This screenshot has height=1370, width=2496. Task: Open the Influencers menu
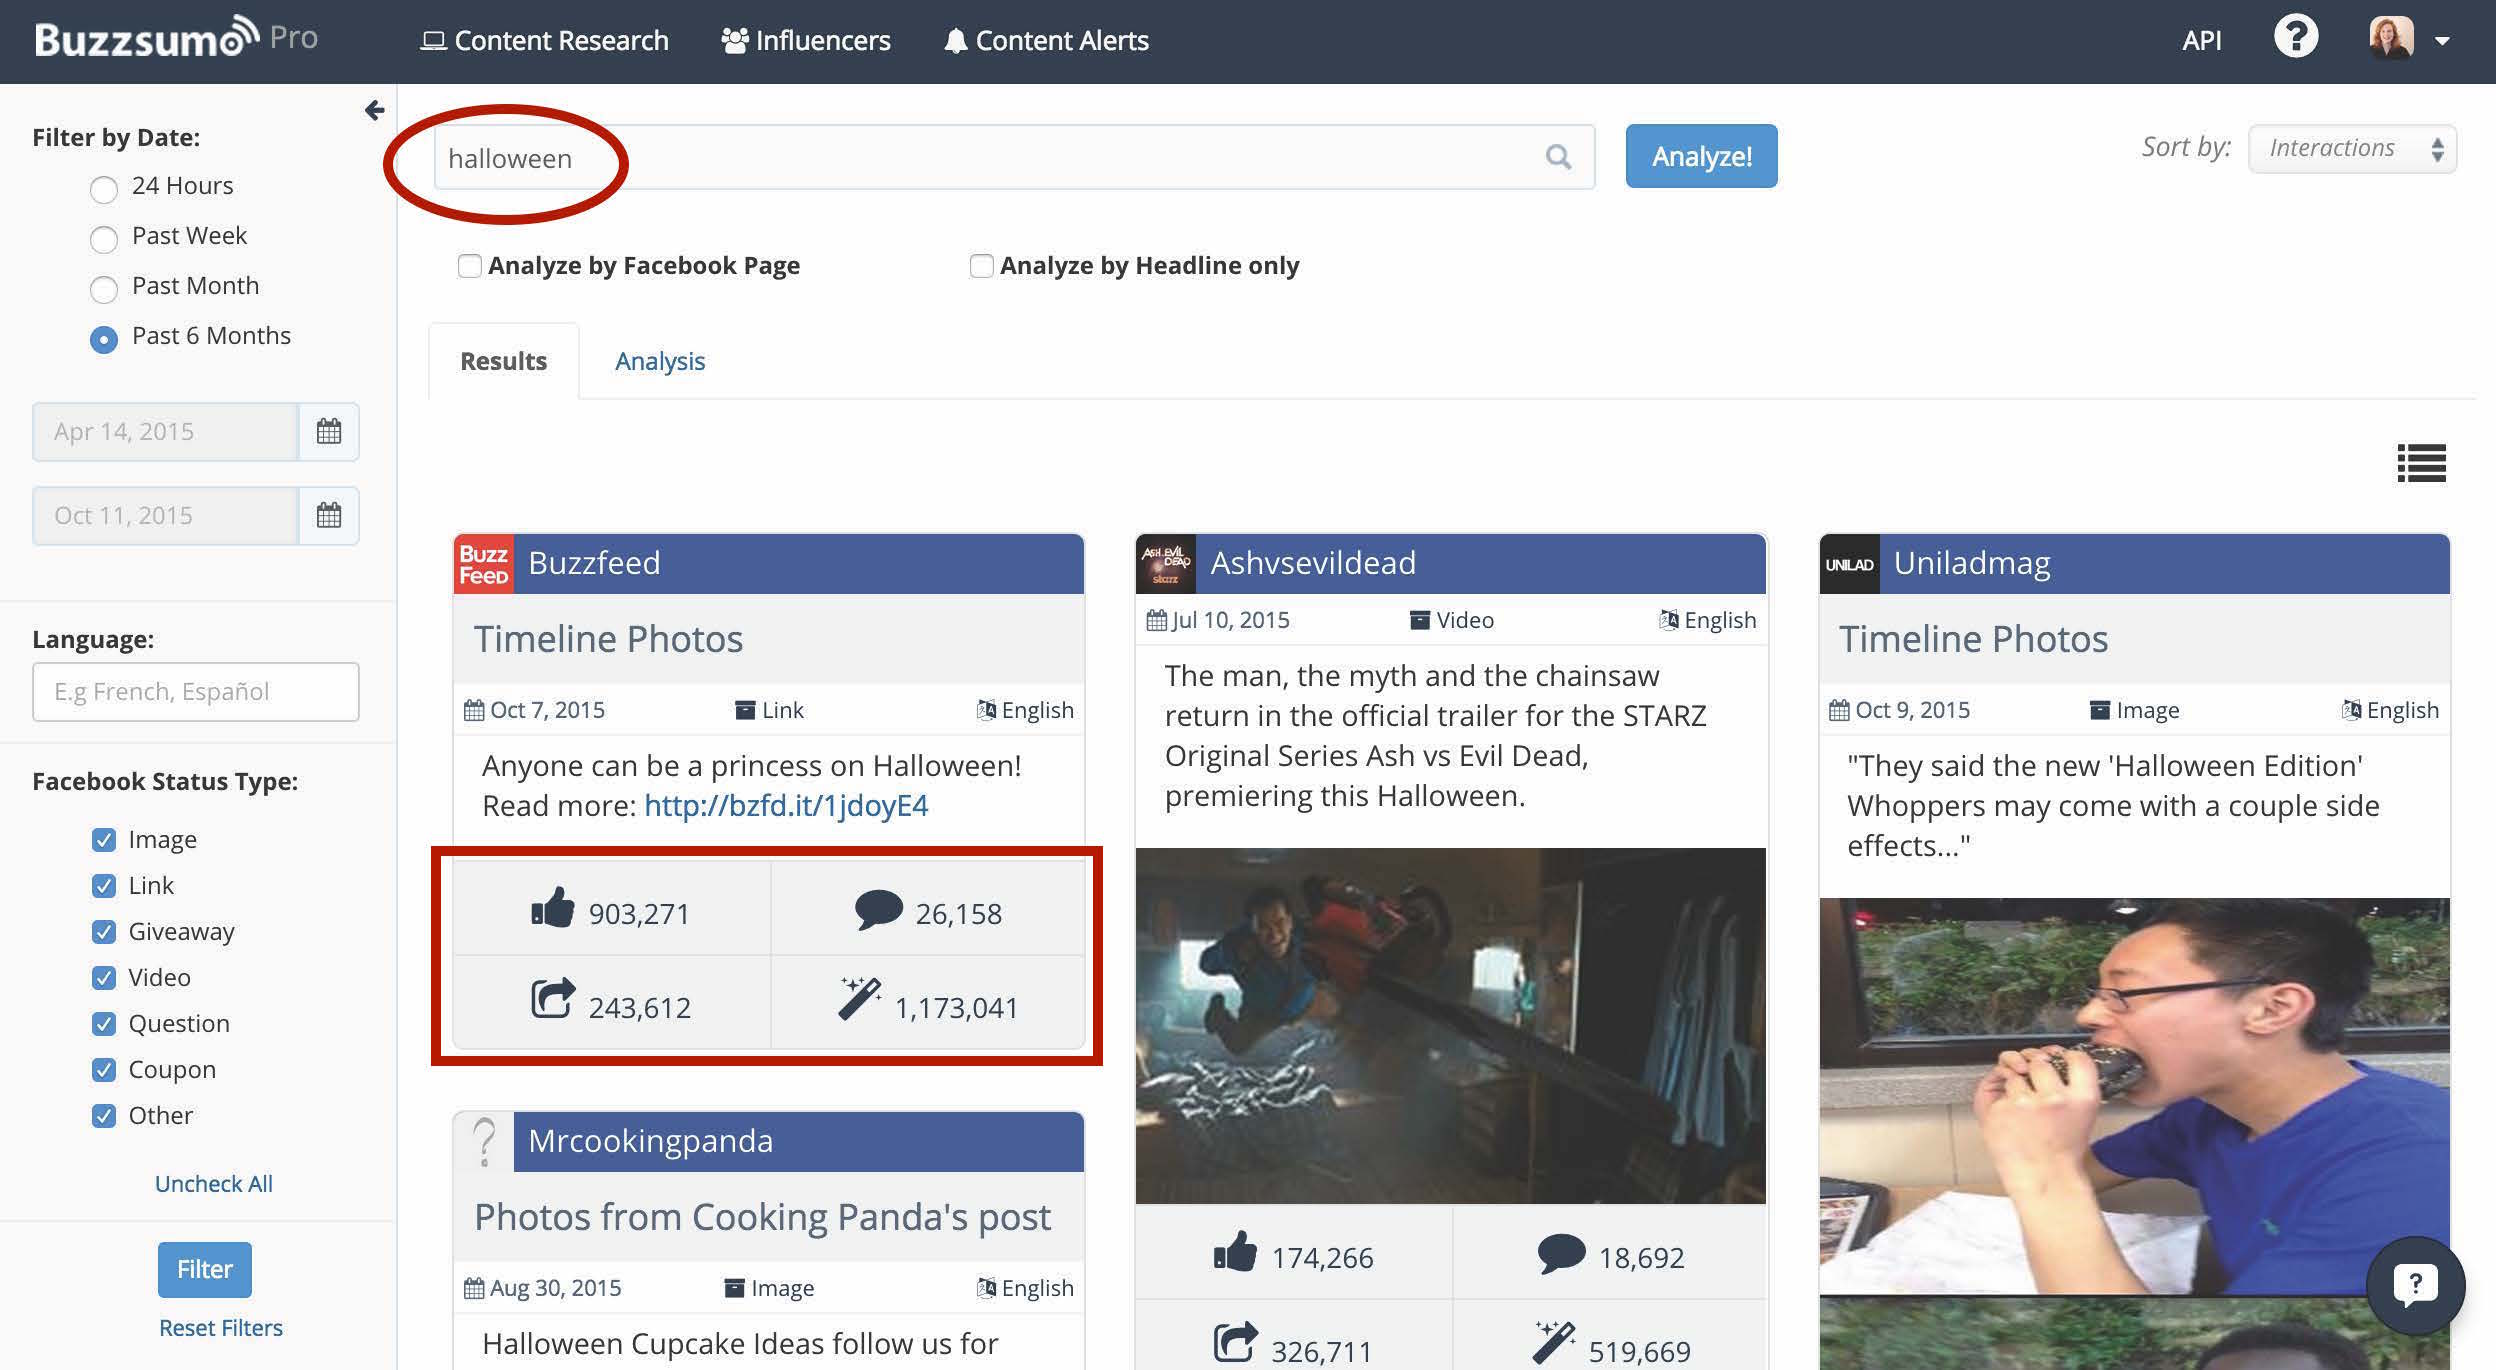click(x=806, y=40)
